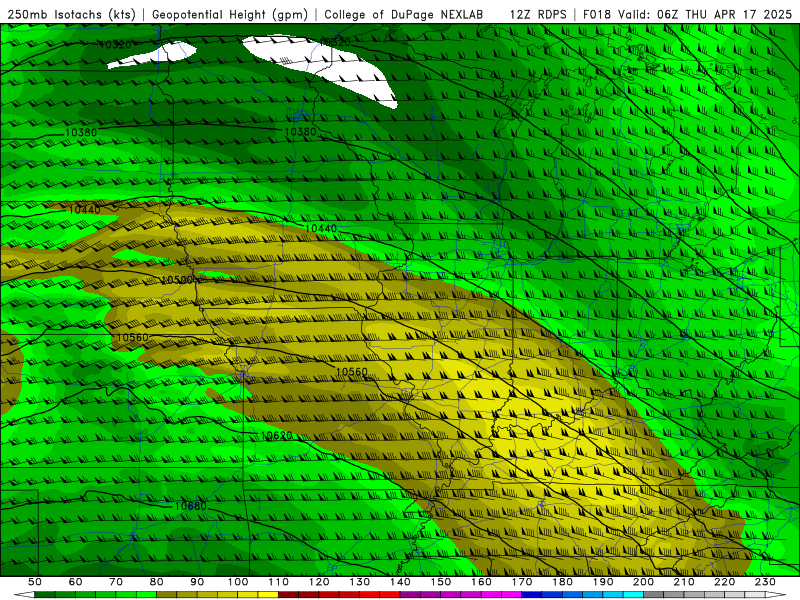
Task: Select the darkest gray color bar swatch
Action: tap(653, 594)
